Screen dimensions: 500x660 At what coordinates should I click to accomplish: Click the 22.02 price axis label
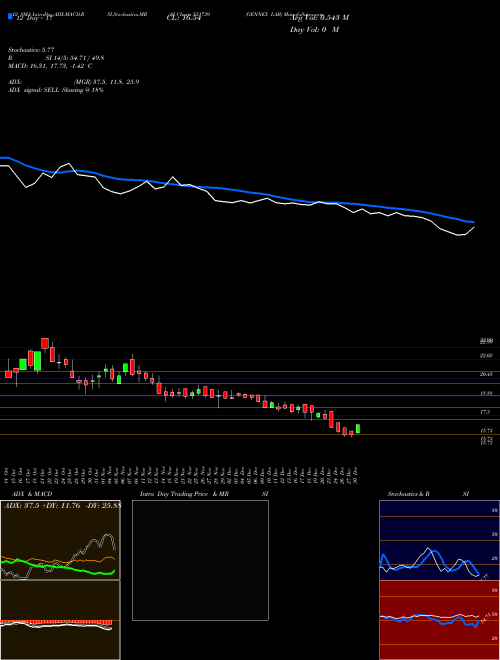487,356
